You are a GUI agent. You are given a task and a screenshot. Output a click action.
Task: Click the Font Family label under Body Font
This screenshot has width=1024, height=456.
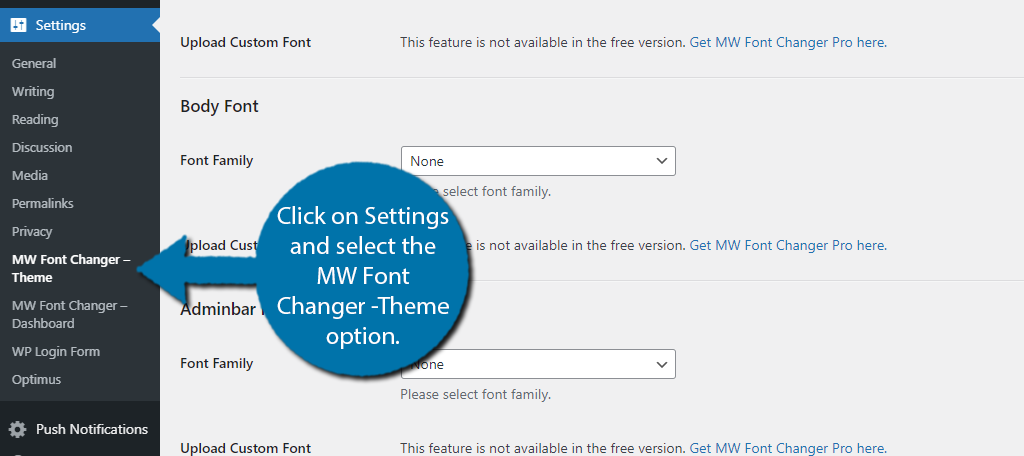(x=217, y=160)
